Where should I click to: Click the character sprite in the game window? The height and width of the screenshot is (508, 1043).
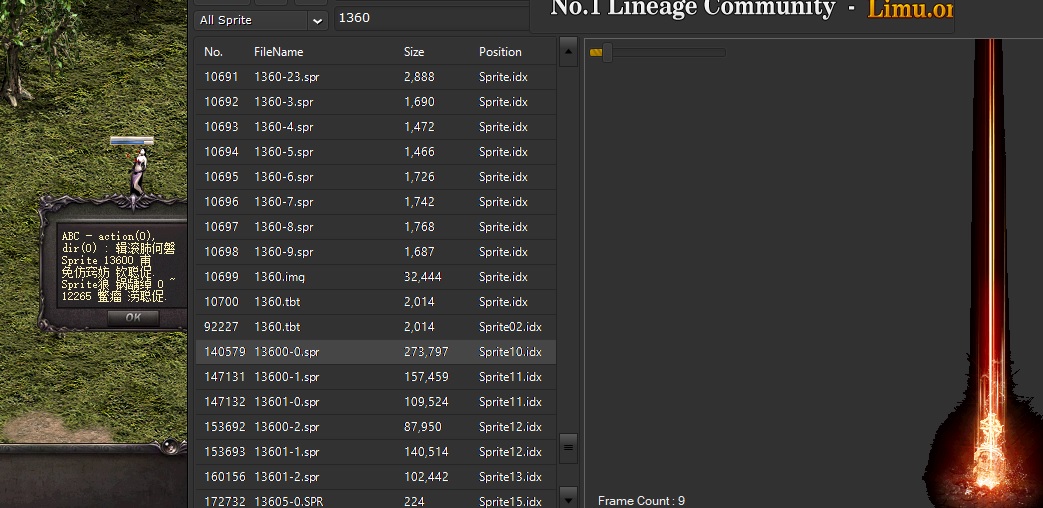point(138,172)
